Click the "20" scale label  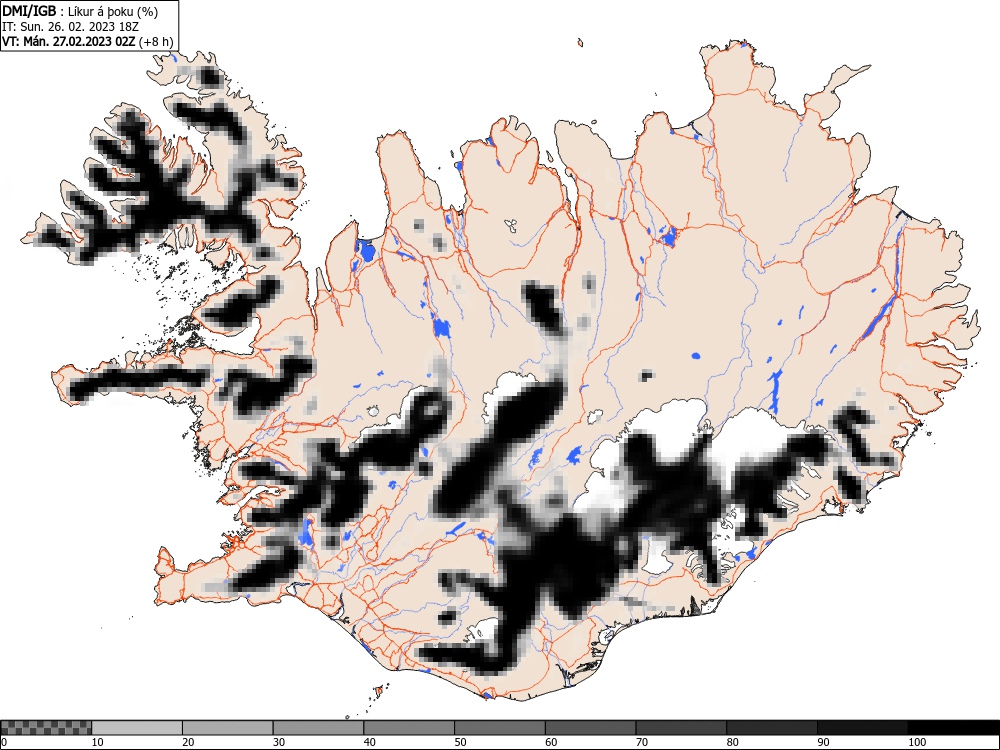pyautogui.click(x=188, y=742)
